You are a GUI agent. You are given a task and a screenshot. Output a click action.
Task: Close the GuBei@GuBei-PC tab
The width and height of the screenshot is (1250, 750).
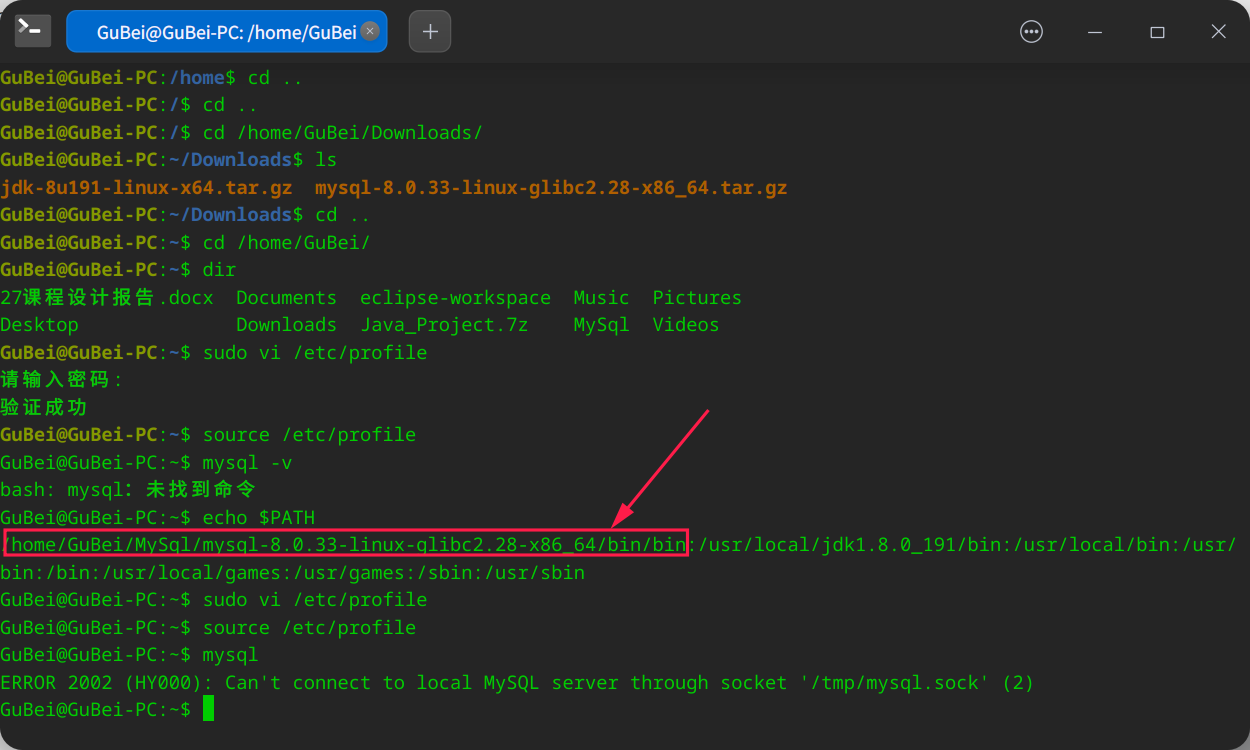click(369, 31)
